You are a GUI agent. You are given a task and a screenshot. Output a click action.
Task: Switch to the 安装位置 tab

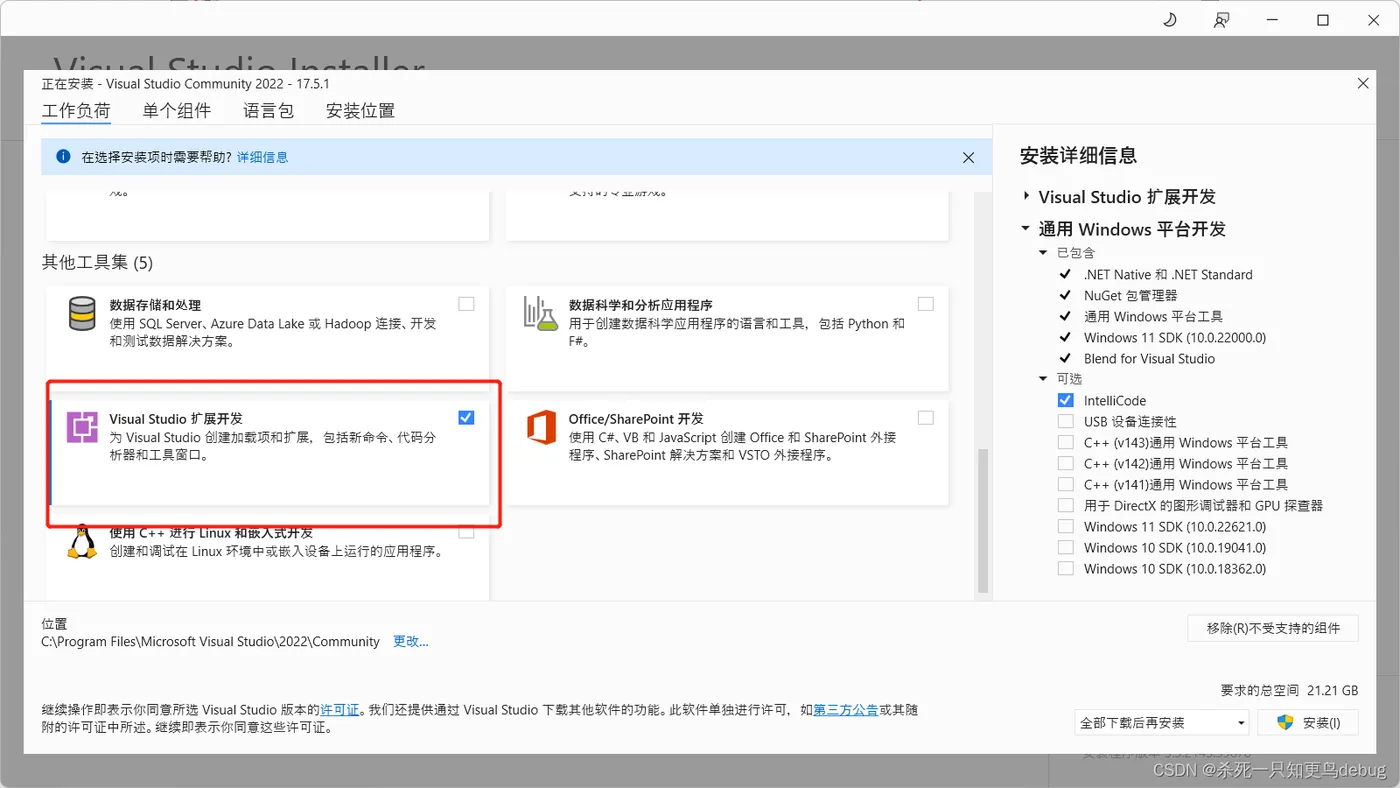pyautogui.click(x=360, y=111)
